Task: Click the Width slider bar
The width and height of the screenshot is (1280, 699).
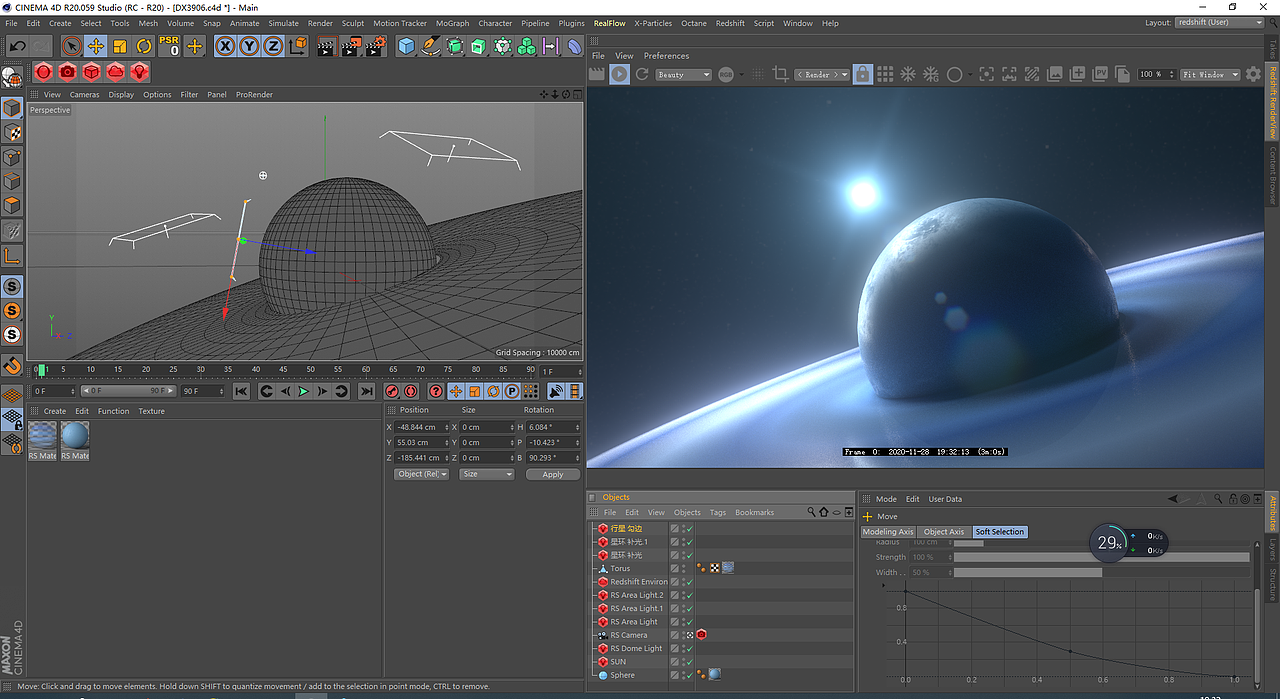Action: (x=1101, y=572)
